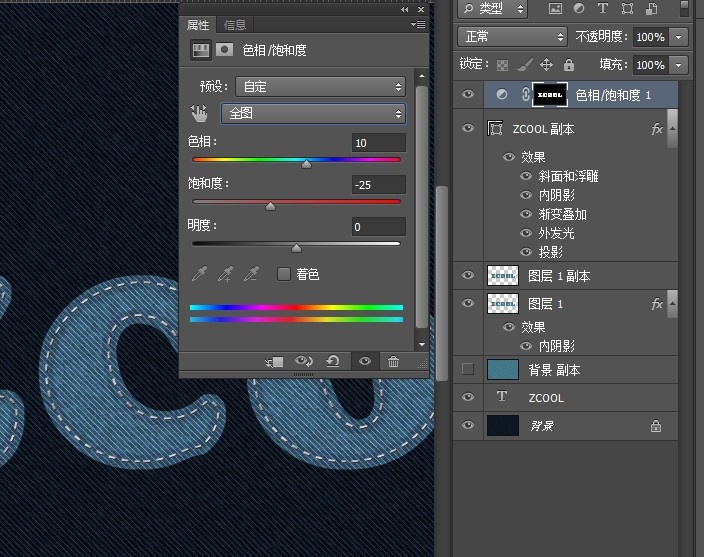Open the 正常 blend mode dropdown
The image size is (704, 557).
click(513, 37)
